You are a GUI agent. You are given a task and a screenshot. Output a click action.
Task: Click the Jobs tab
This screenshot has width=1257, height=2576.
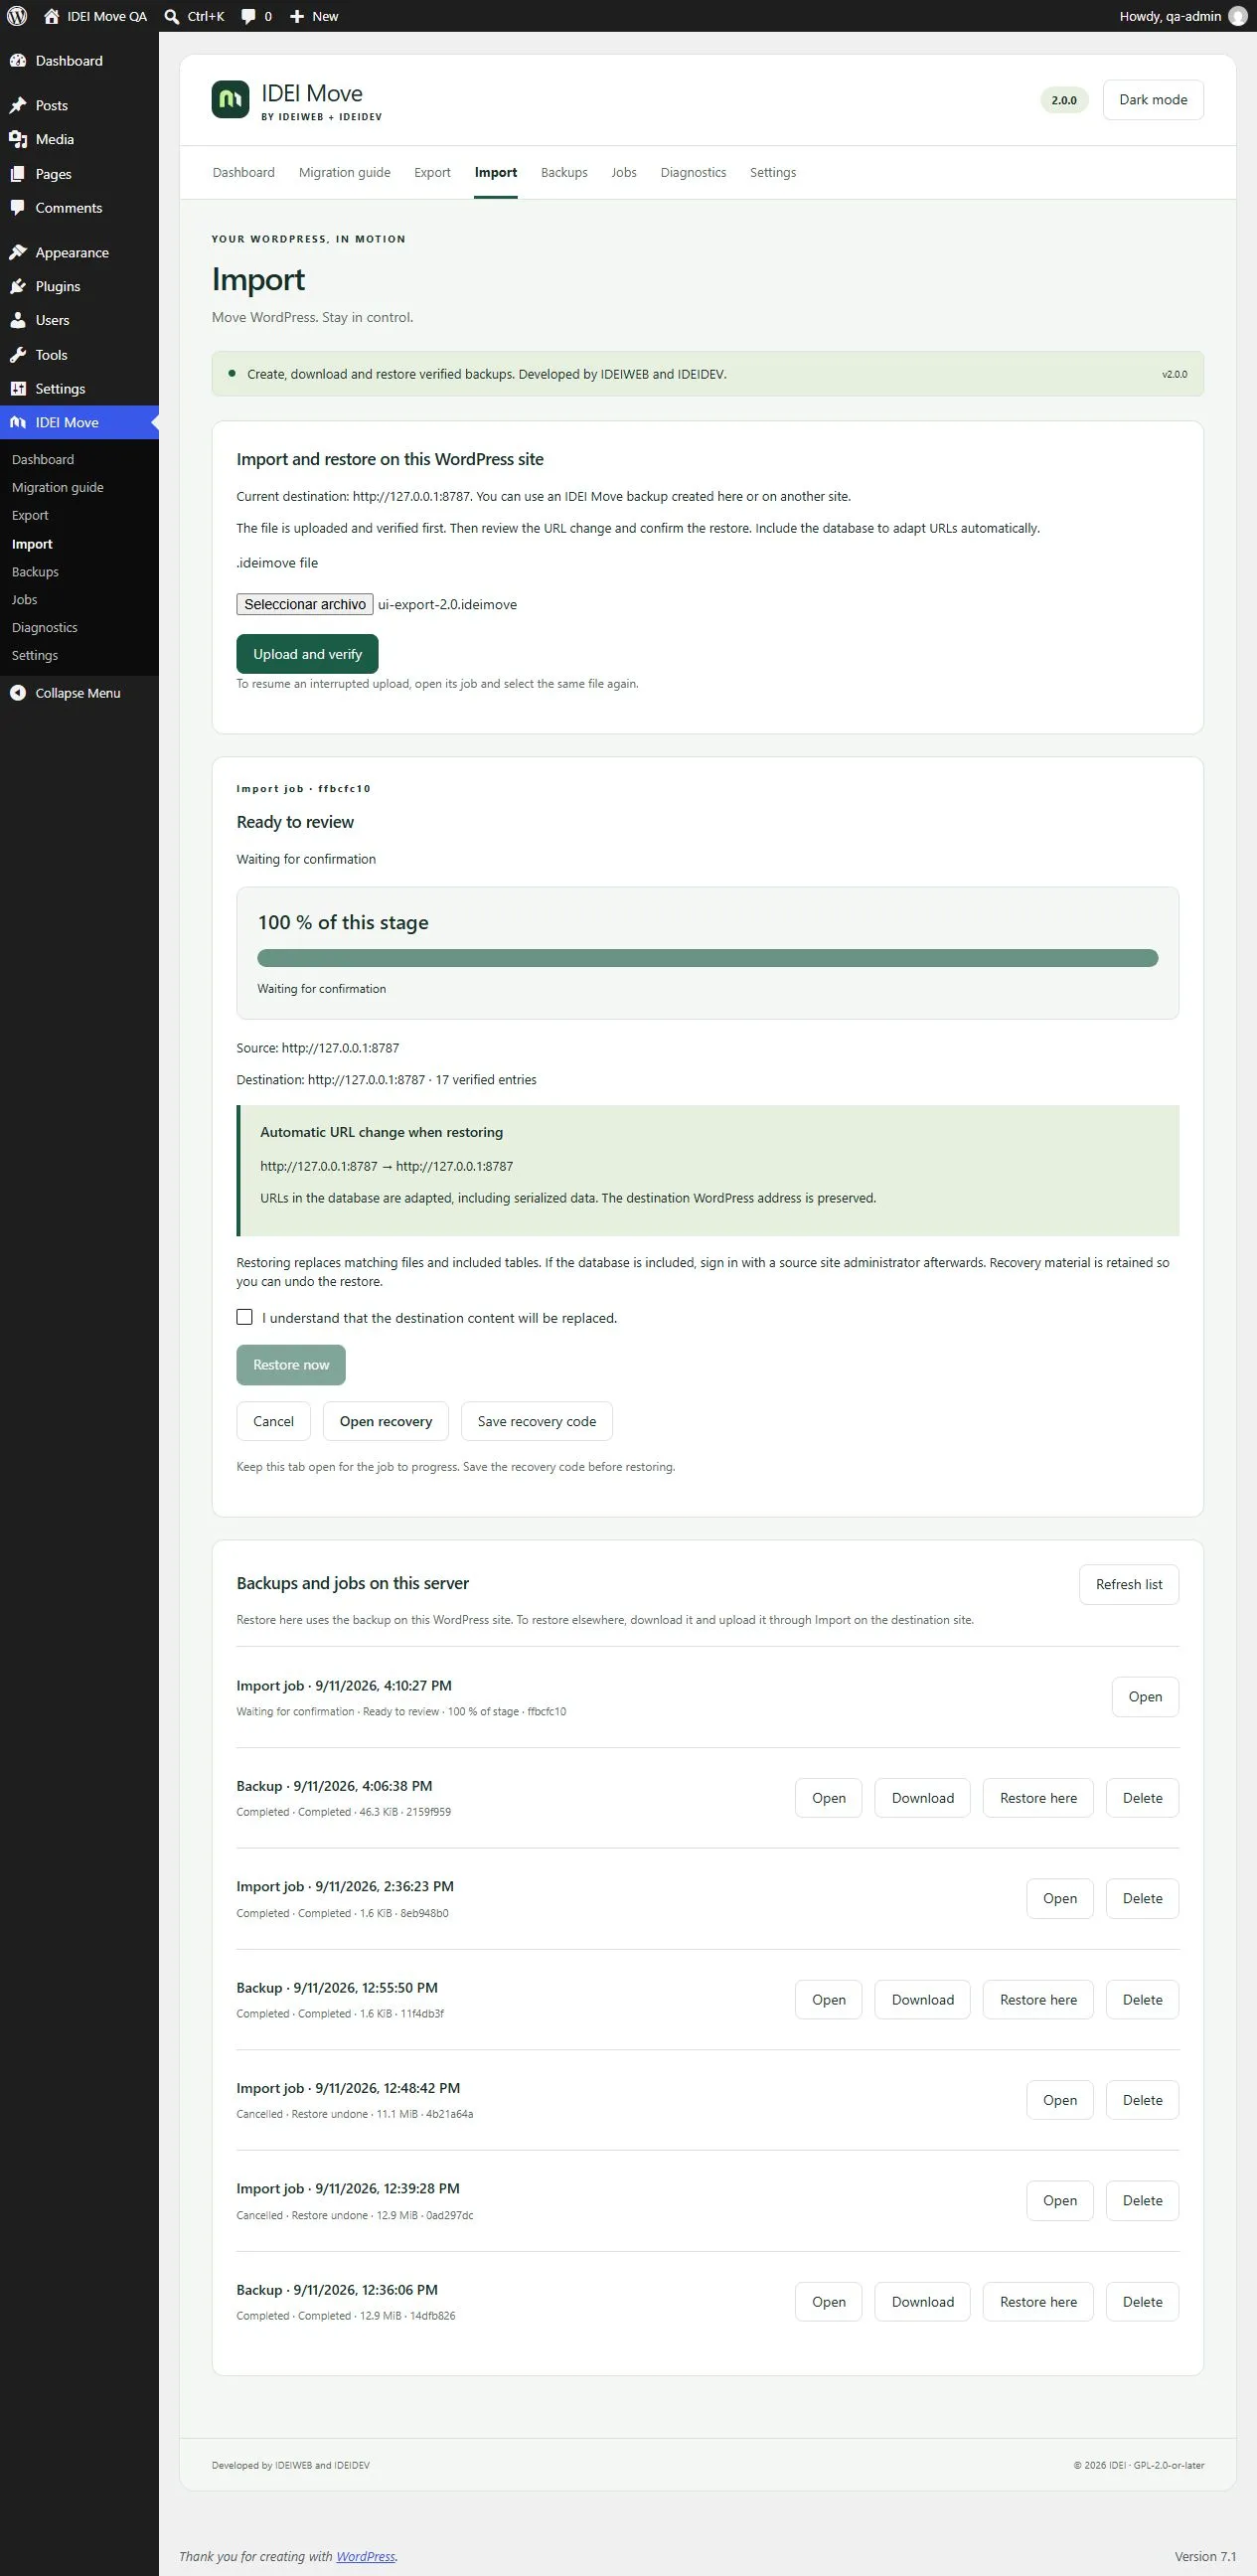tap(624, 172)
